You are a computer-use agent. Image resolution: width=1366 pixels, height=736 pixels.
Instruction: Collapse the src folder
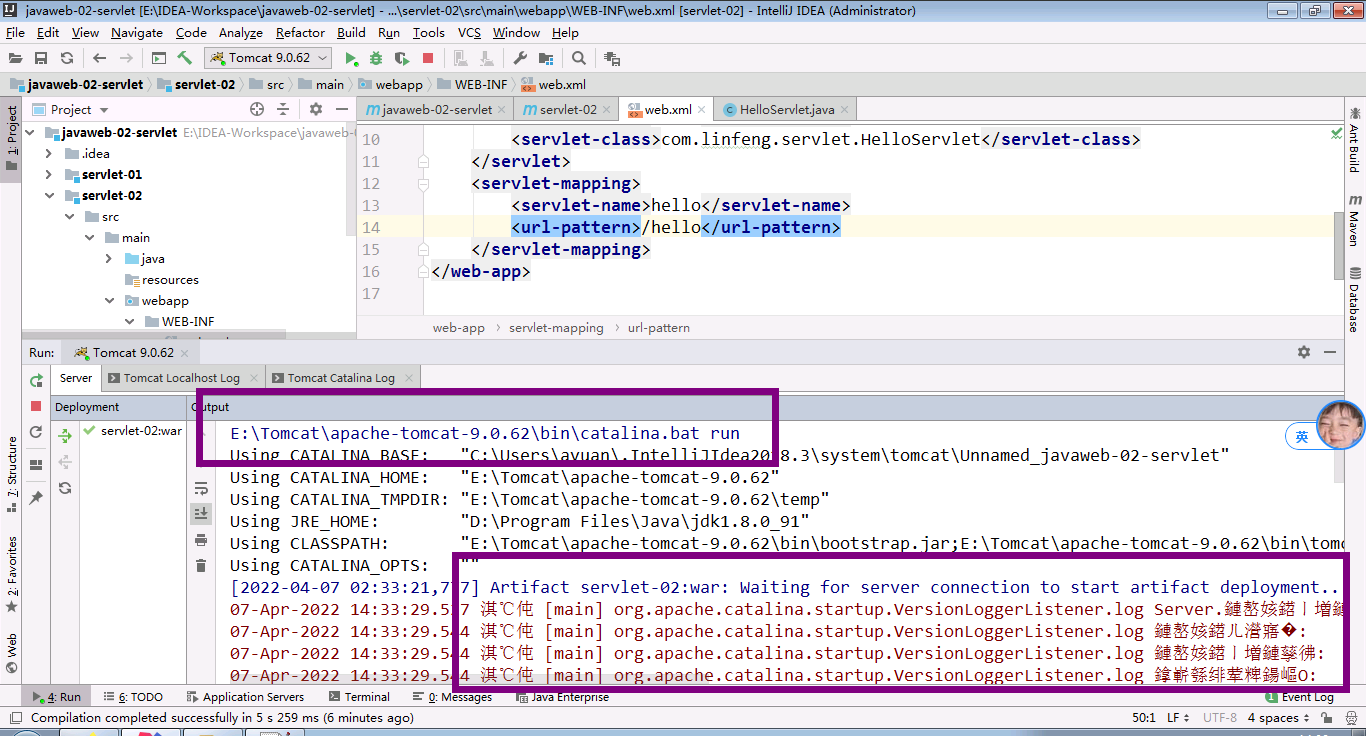pos(70,216)
